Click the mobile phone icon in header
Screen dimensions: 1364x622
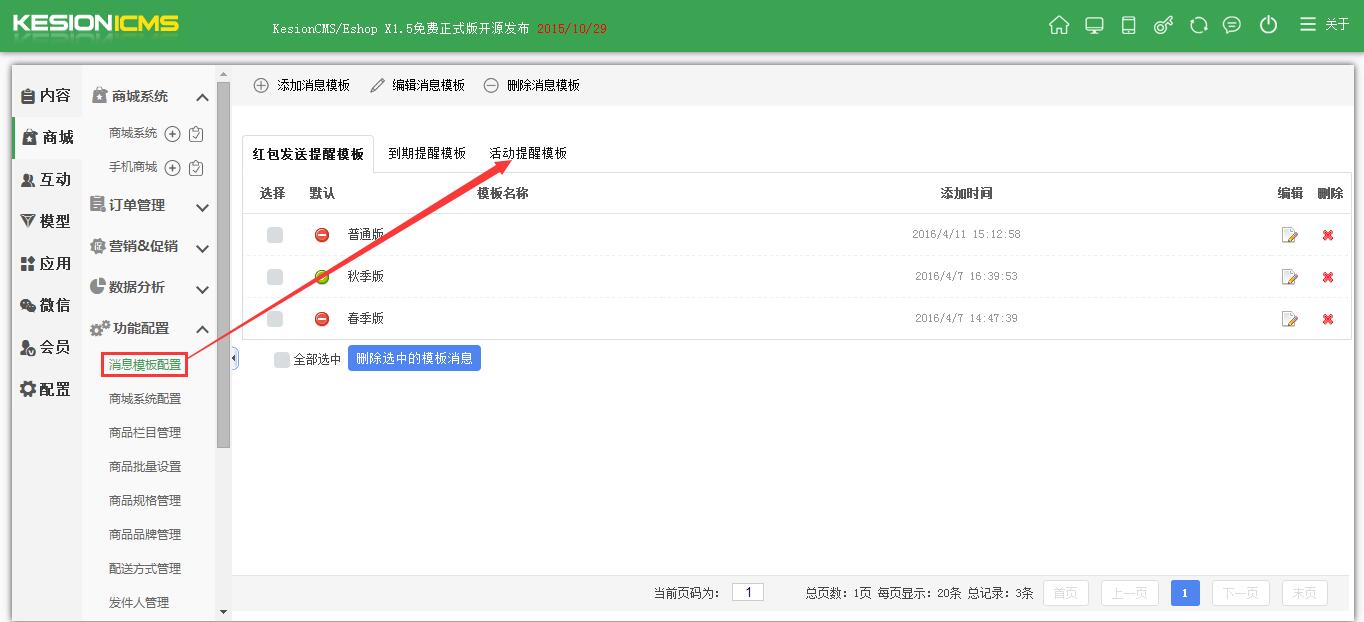1128,25
